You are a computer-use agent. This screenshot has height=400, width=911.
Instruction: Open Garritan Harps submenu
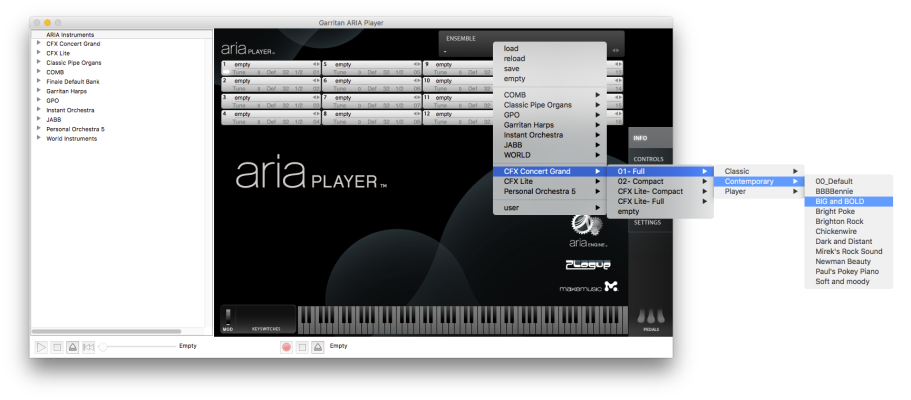click(550, 125)
